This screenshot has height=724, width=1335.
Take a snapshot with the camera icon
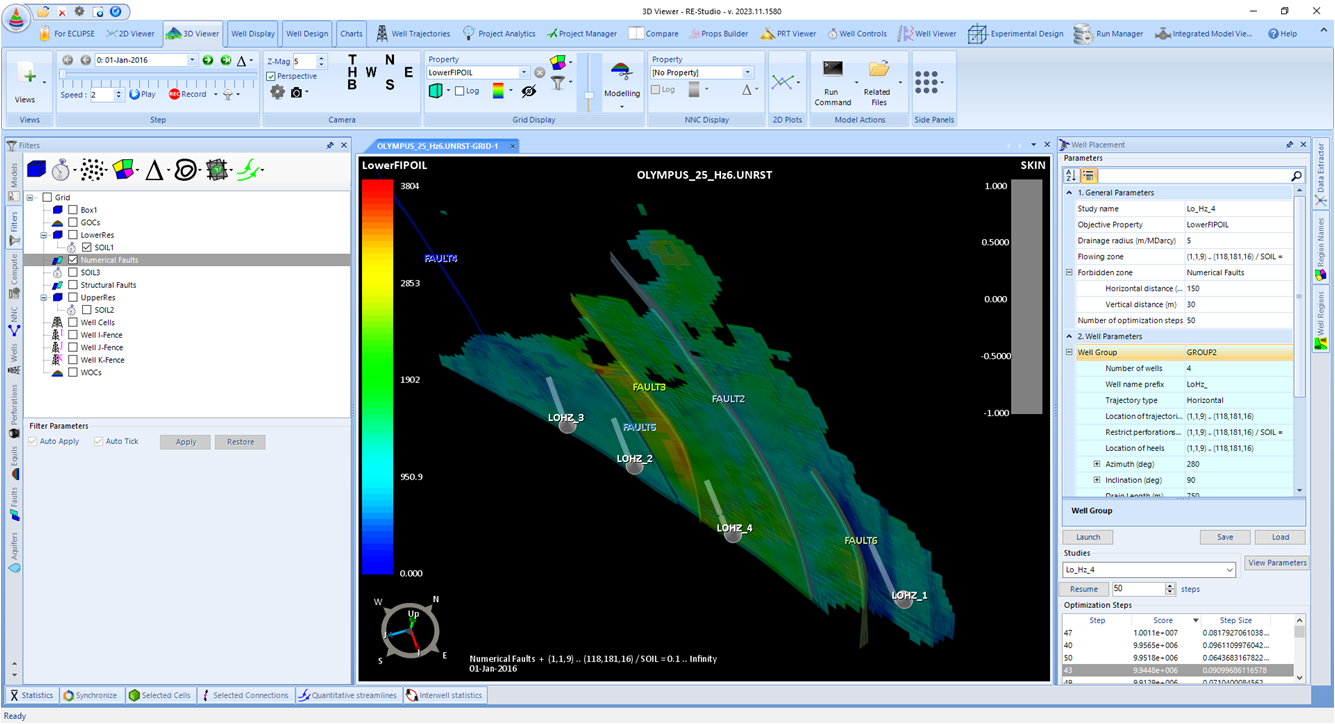[x=296, y=92]
